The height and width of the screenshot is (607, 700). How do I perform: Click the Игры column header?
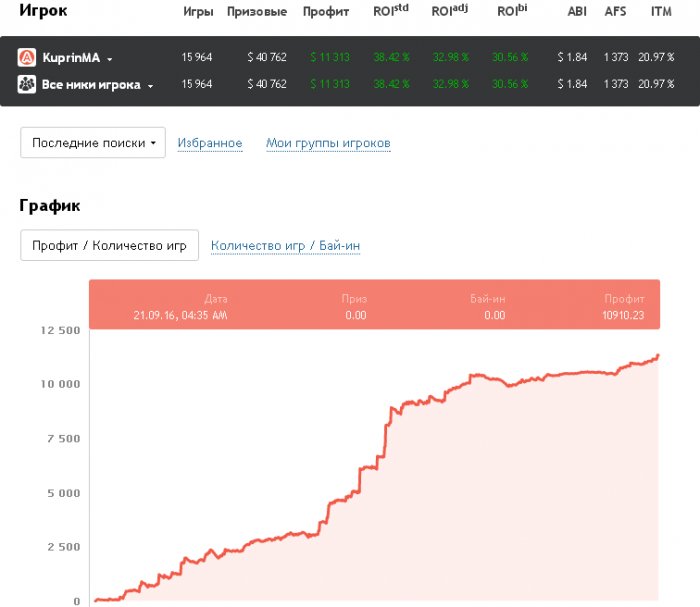198,12
